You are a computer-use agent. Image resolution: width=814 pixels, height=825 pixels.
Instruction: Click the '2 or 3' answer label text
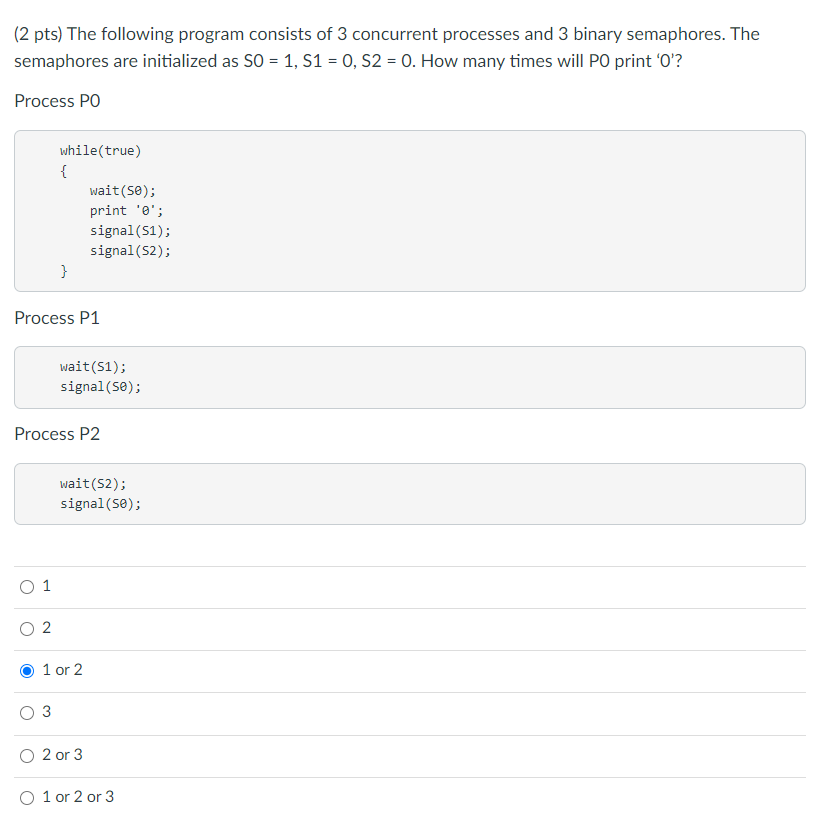[x=62, y=754]
